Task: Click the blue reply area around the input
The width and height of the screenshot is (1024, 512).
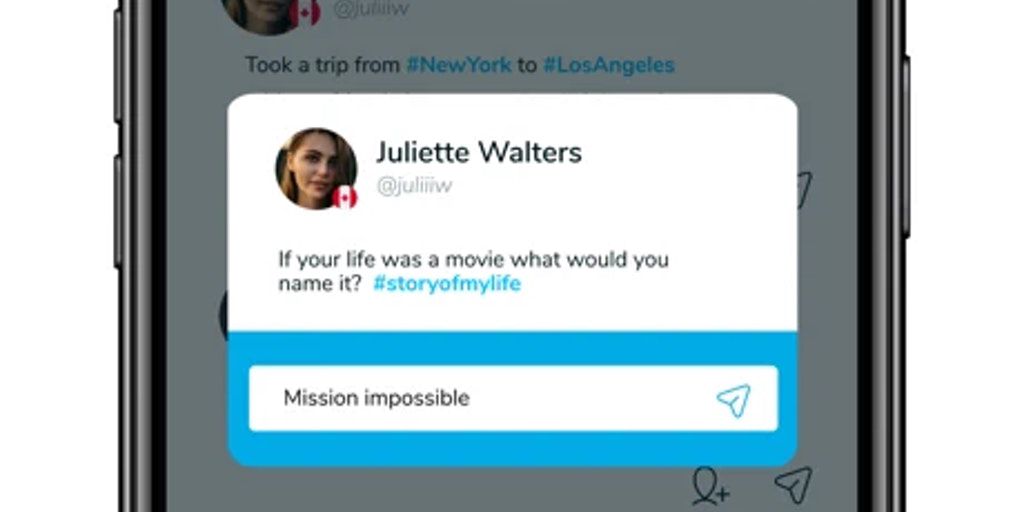Action: tap(513, 399)
